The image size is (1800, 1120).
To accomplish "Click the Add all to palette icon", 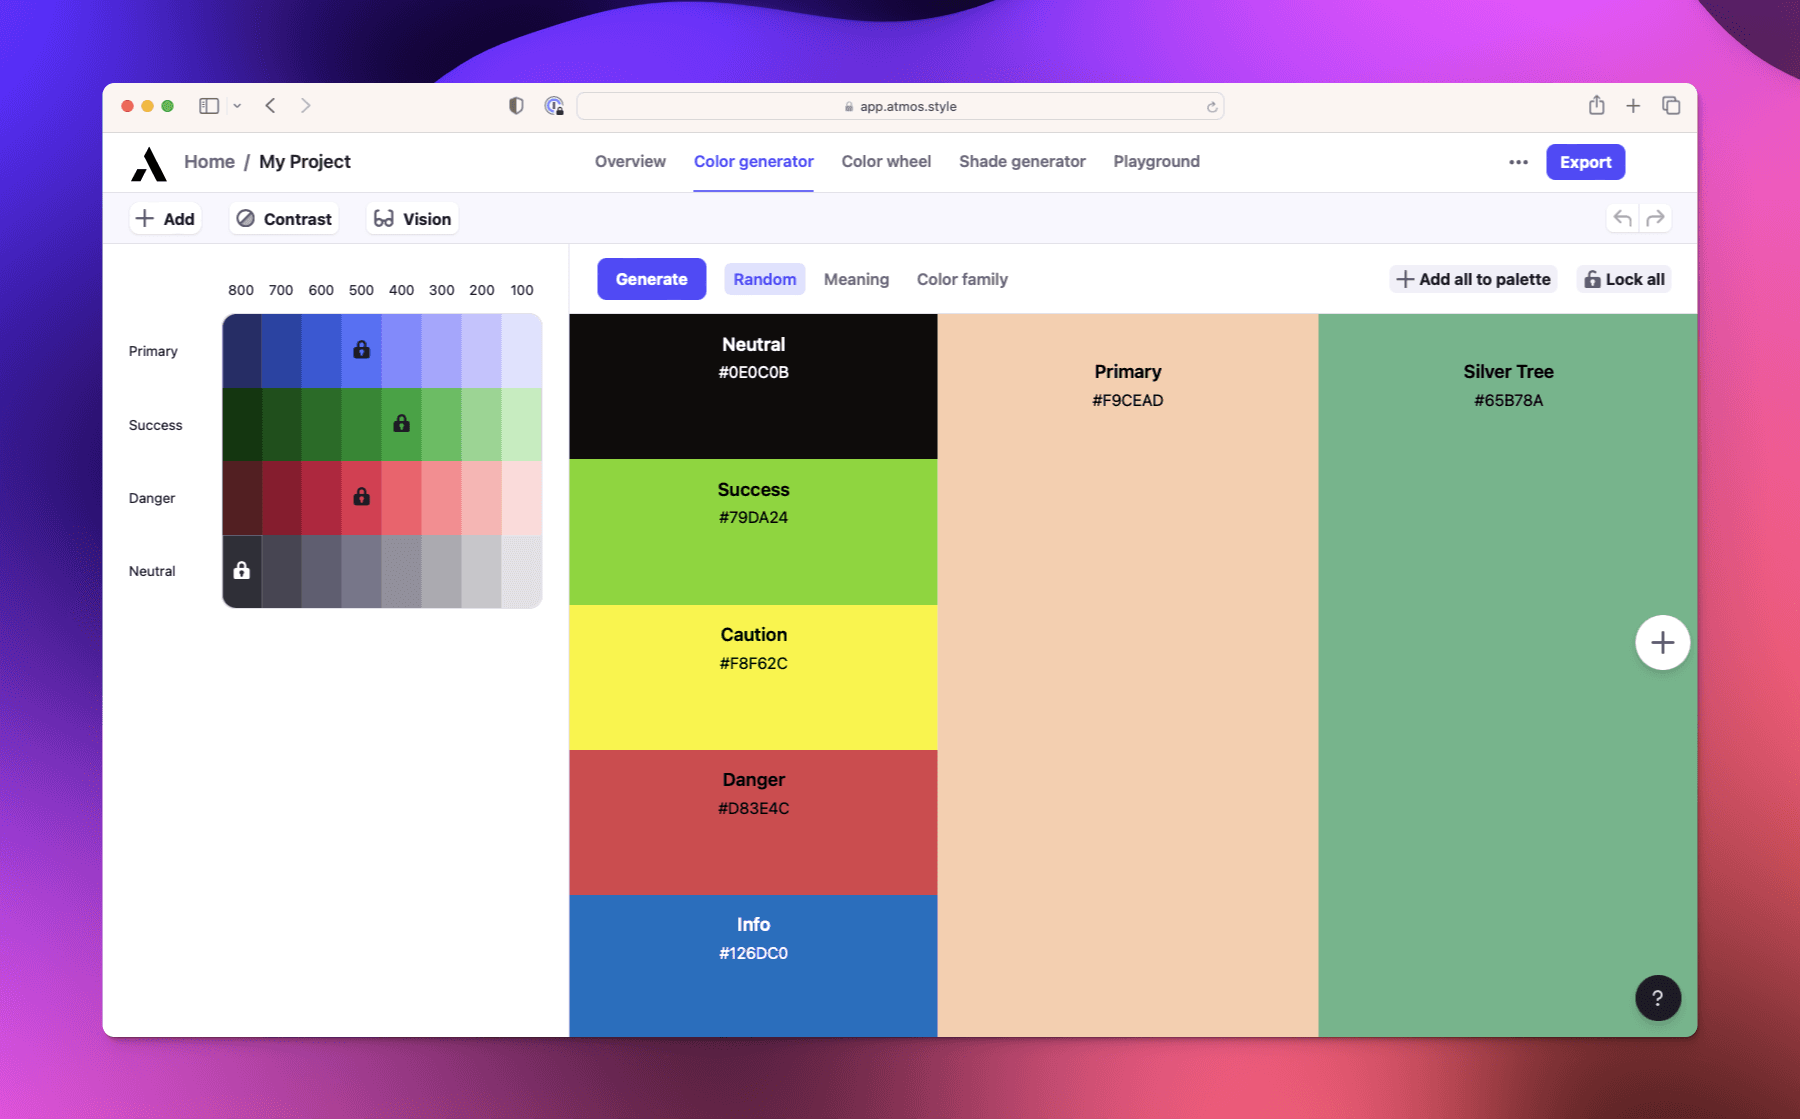I will tap(1405, 279).
